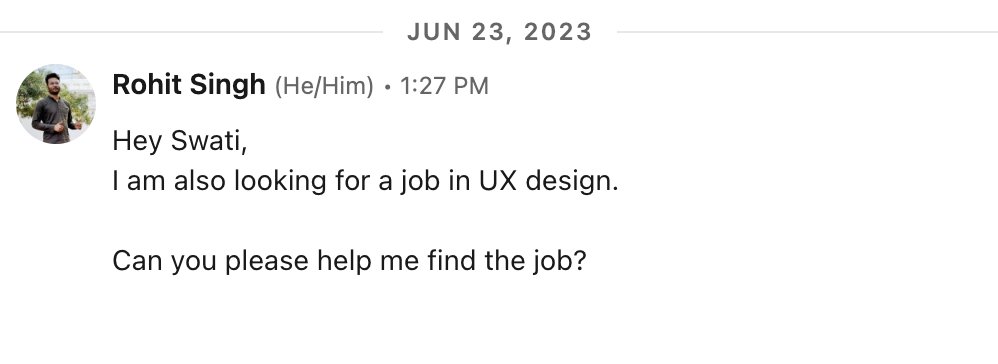This screenshot has width=998, height=364.
Task: Select the "Hey Swati," greeting line
Action: point(179,141)
